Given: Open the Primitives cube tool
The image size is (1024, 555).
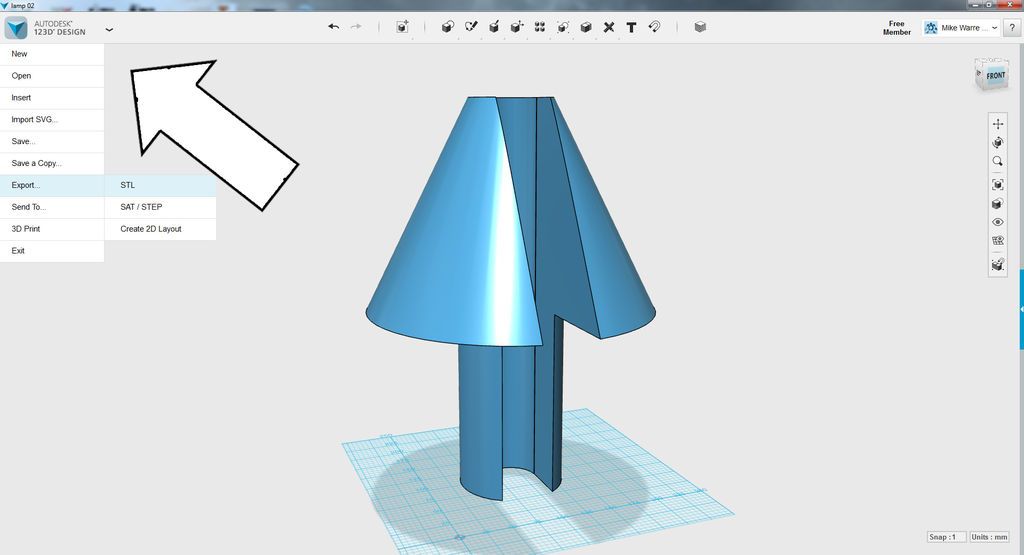Looking at the screenshot, I should coord(447,27).
